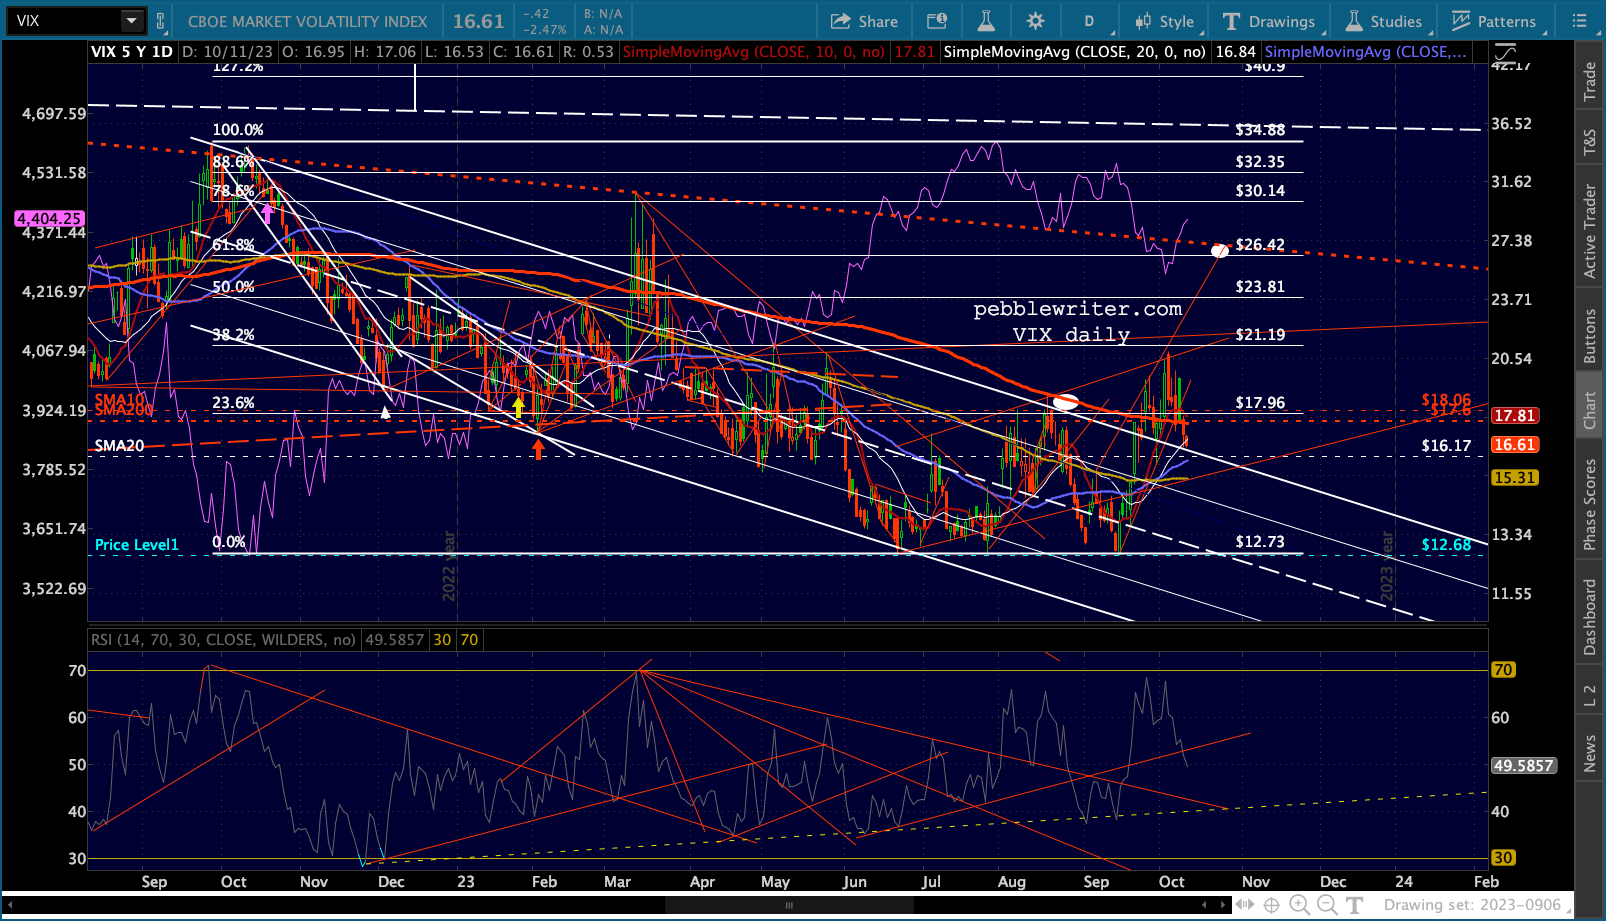The image size is (1606, 921).
Task: Open chart settings gear icon
Action: 1035,21
